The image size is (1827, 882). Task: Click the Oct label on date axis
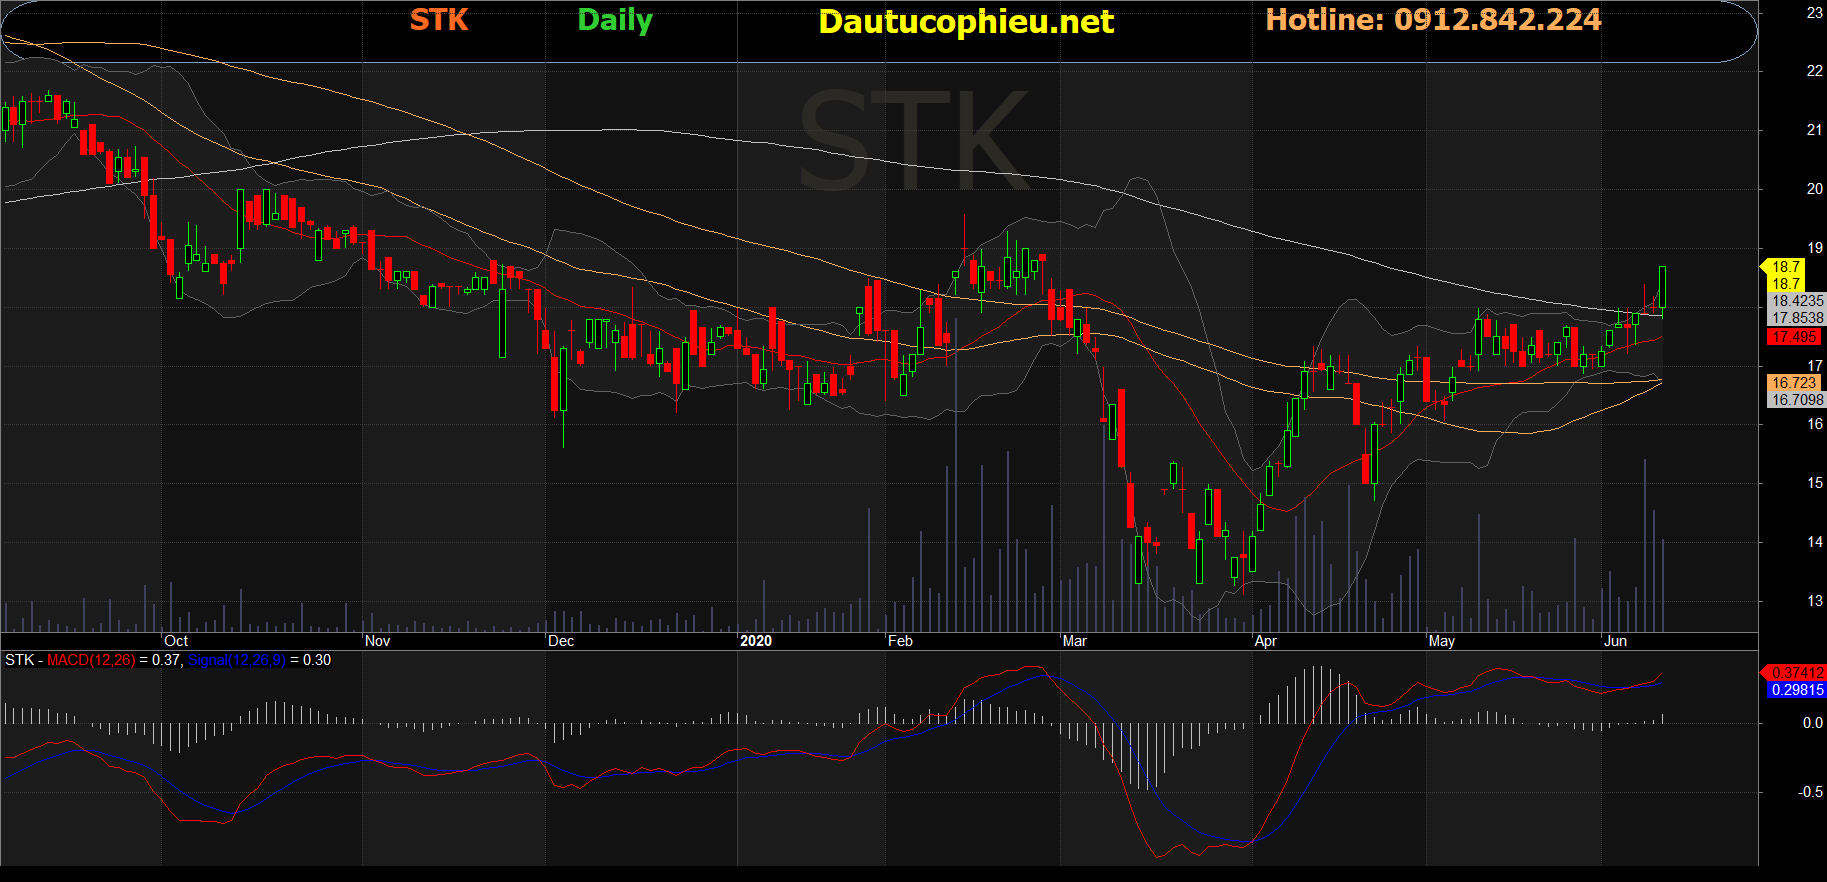click(x=176, y=641)
